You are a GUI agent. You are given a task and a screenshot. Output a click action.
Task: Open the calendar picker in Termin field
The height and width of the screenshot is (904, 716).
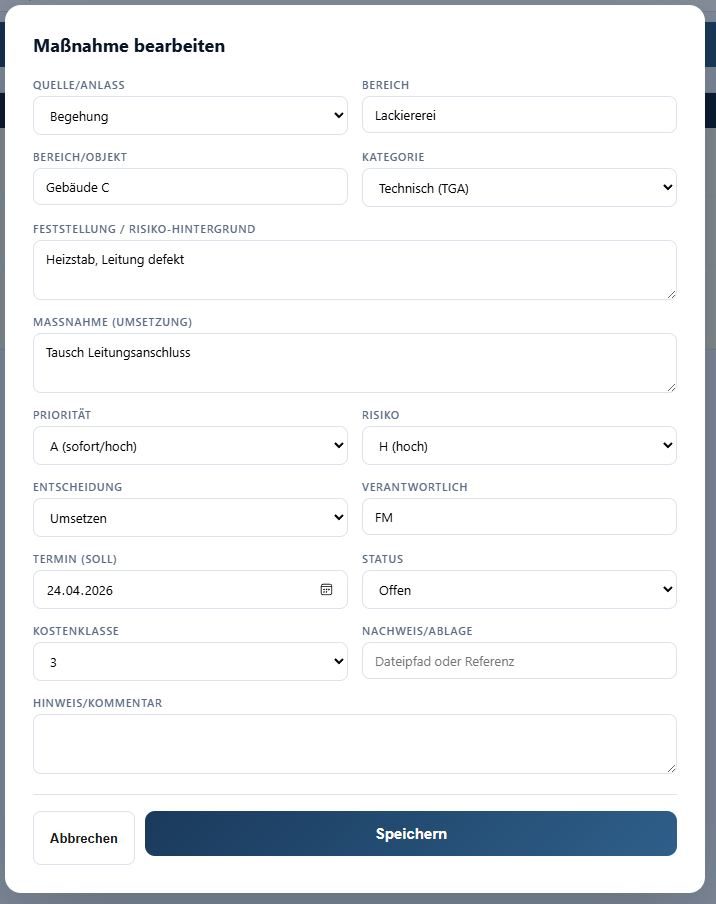(x=326, y=589)
